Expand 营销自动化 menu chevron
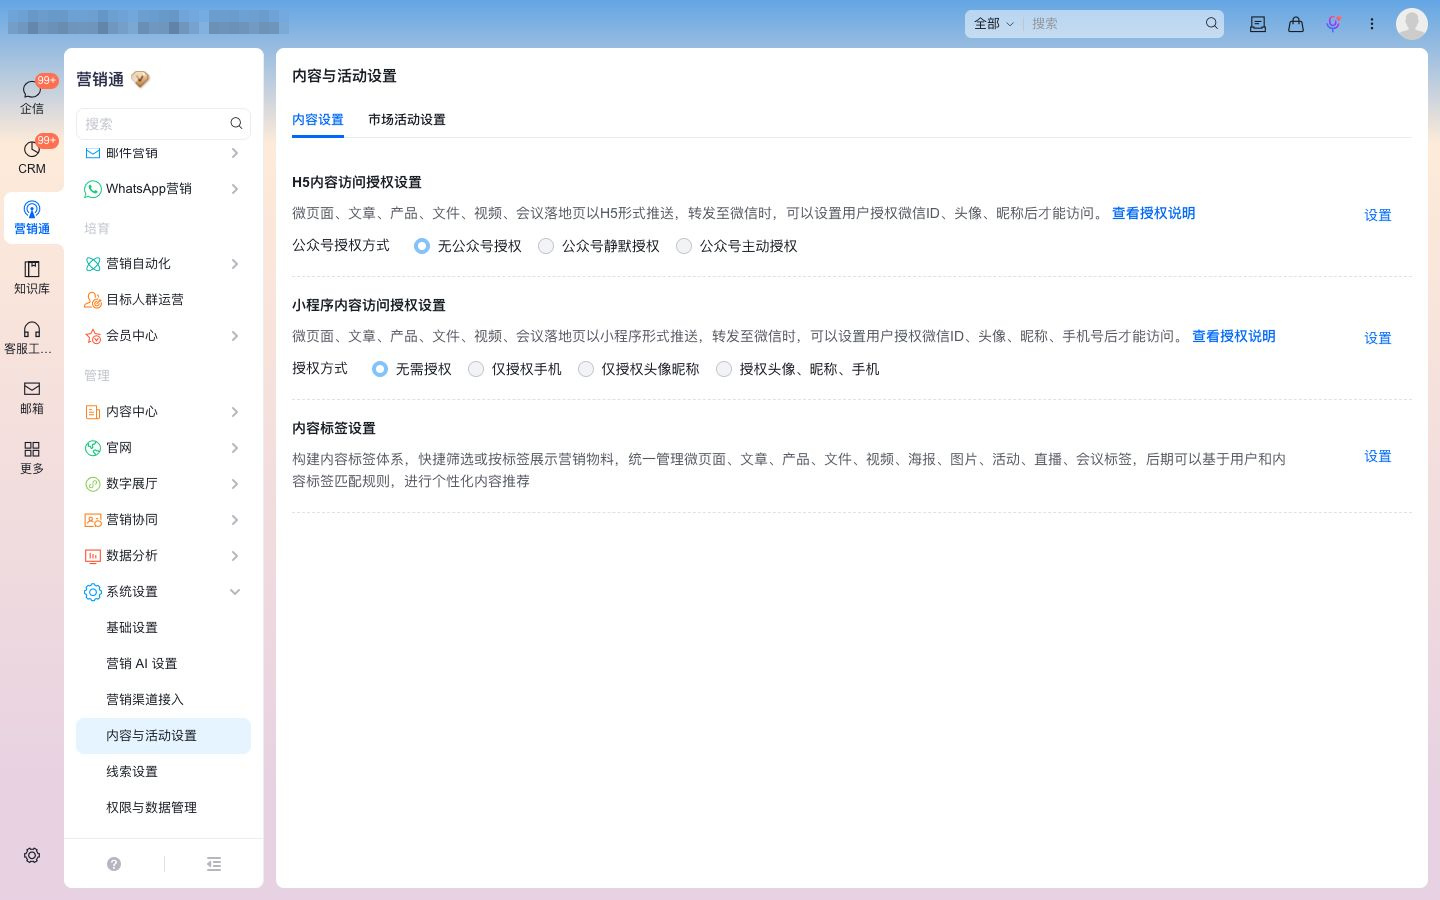The height and width of the screenshot is (900, 1440). coord(235,264)
